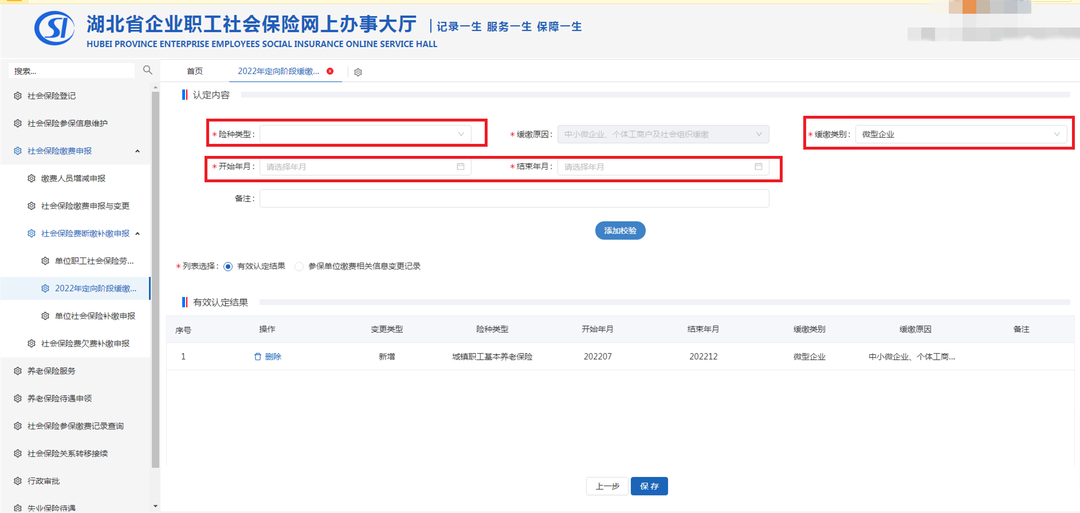Click the 保存 button
Image resolution: width=1080 pixels, height=513 pixels.
click(x=649, y=486)
